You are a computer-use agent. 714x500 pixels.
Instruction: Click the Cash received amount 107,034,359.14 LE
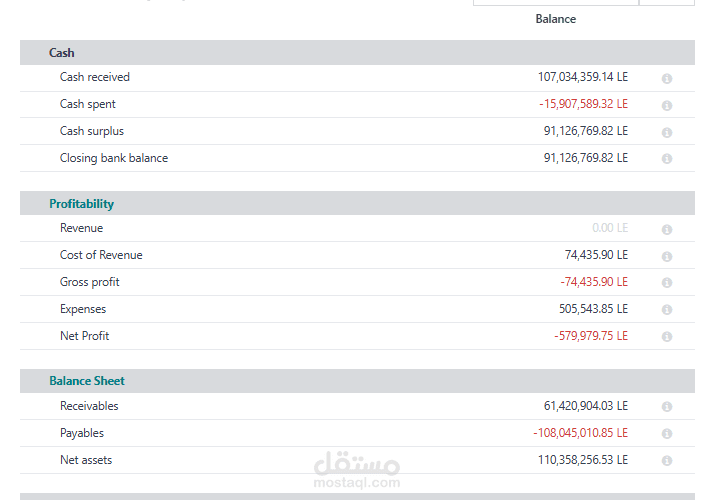582,77
